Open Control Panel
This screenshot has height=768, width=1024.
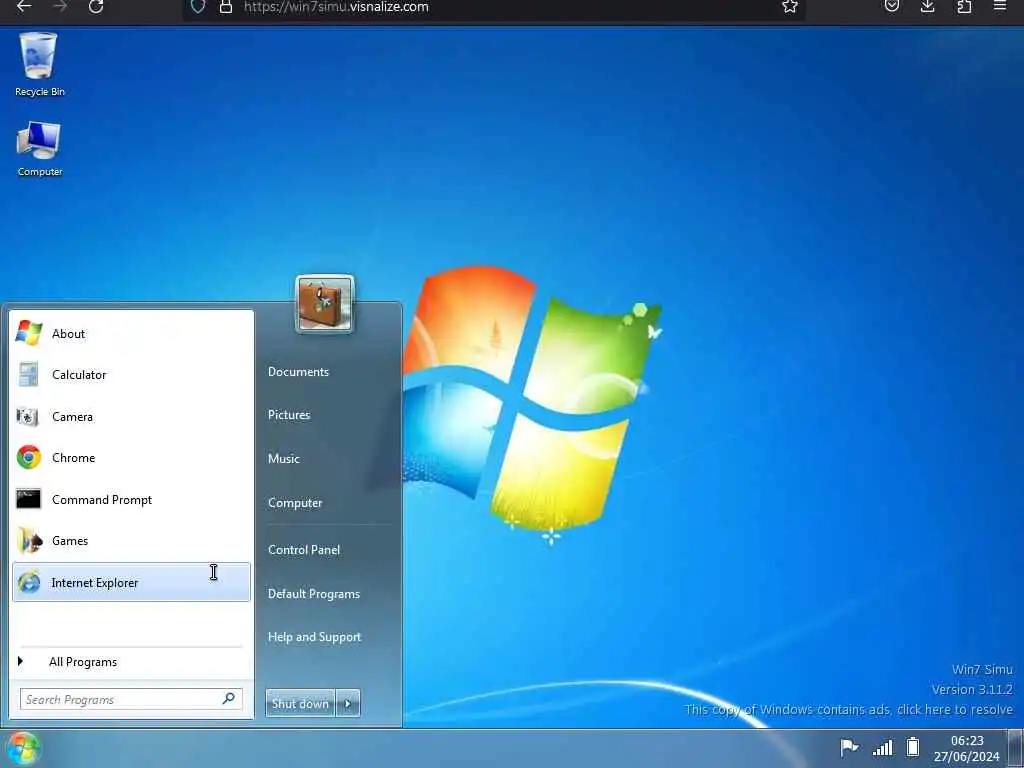point(304,550)
